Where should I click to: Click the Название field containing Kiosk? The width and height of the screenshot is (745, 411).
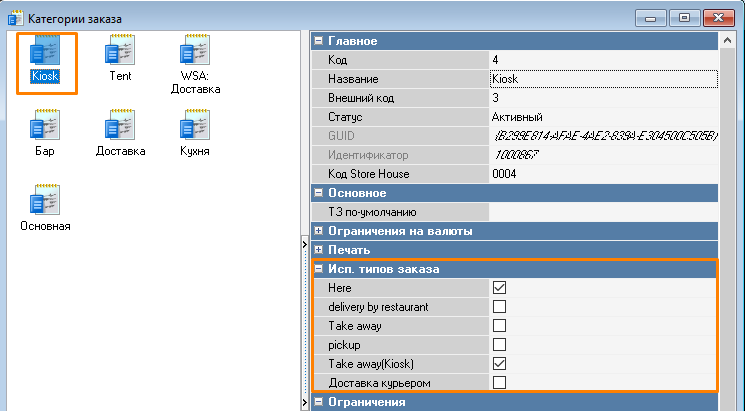[x=603, y=79]
